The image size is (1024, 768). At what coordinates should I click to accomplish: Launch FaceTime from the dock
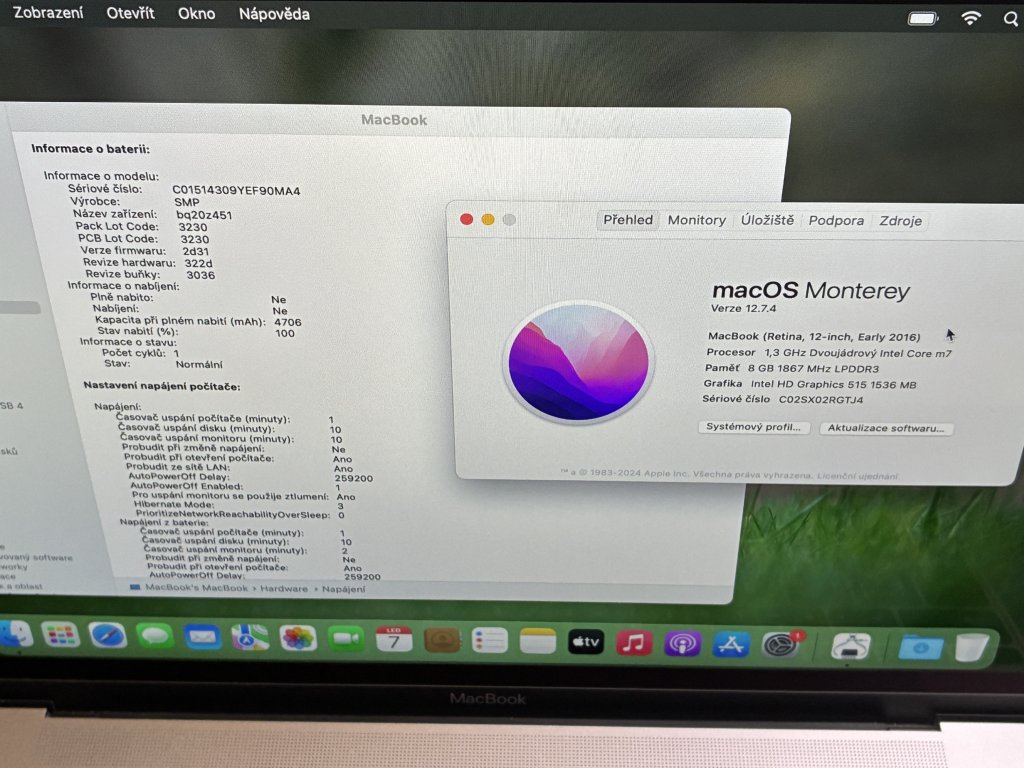click(x=346, y=638)
